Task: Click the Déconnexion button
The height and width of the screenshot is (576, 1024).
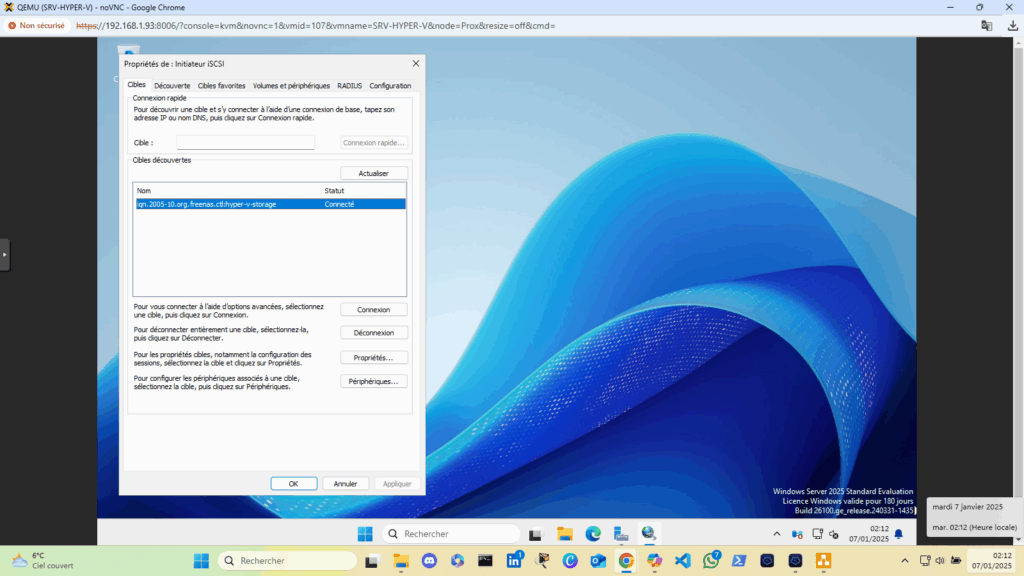Action: 374,333
